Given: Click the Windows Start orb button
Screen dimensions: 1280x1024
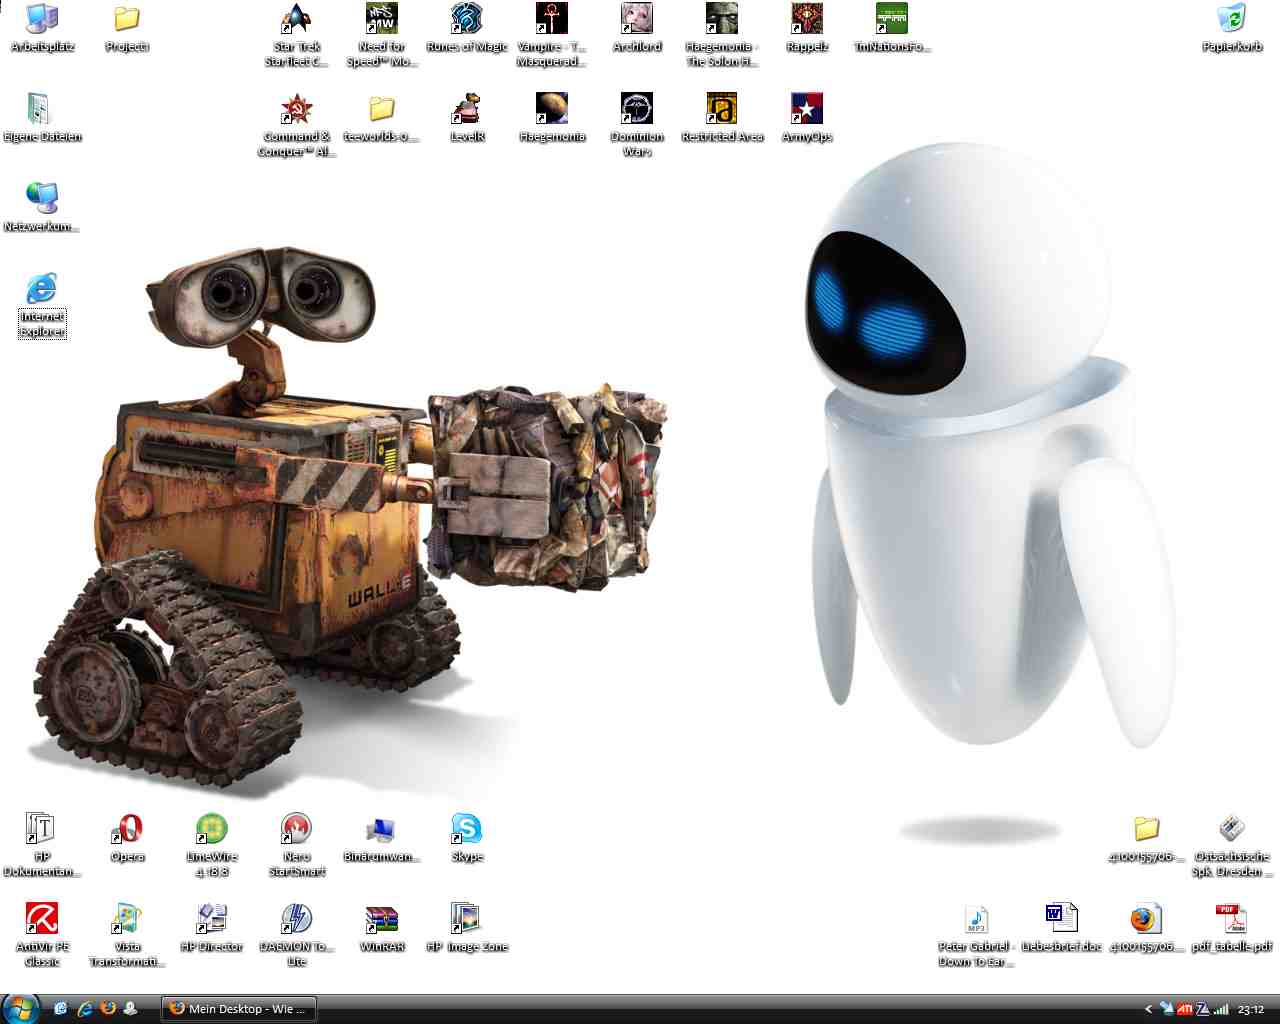Looking at the screenshot, I should click(20, 1008).
